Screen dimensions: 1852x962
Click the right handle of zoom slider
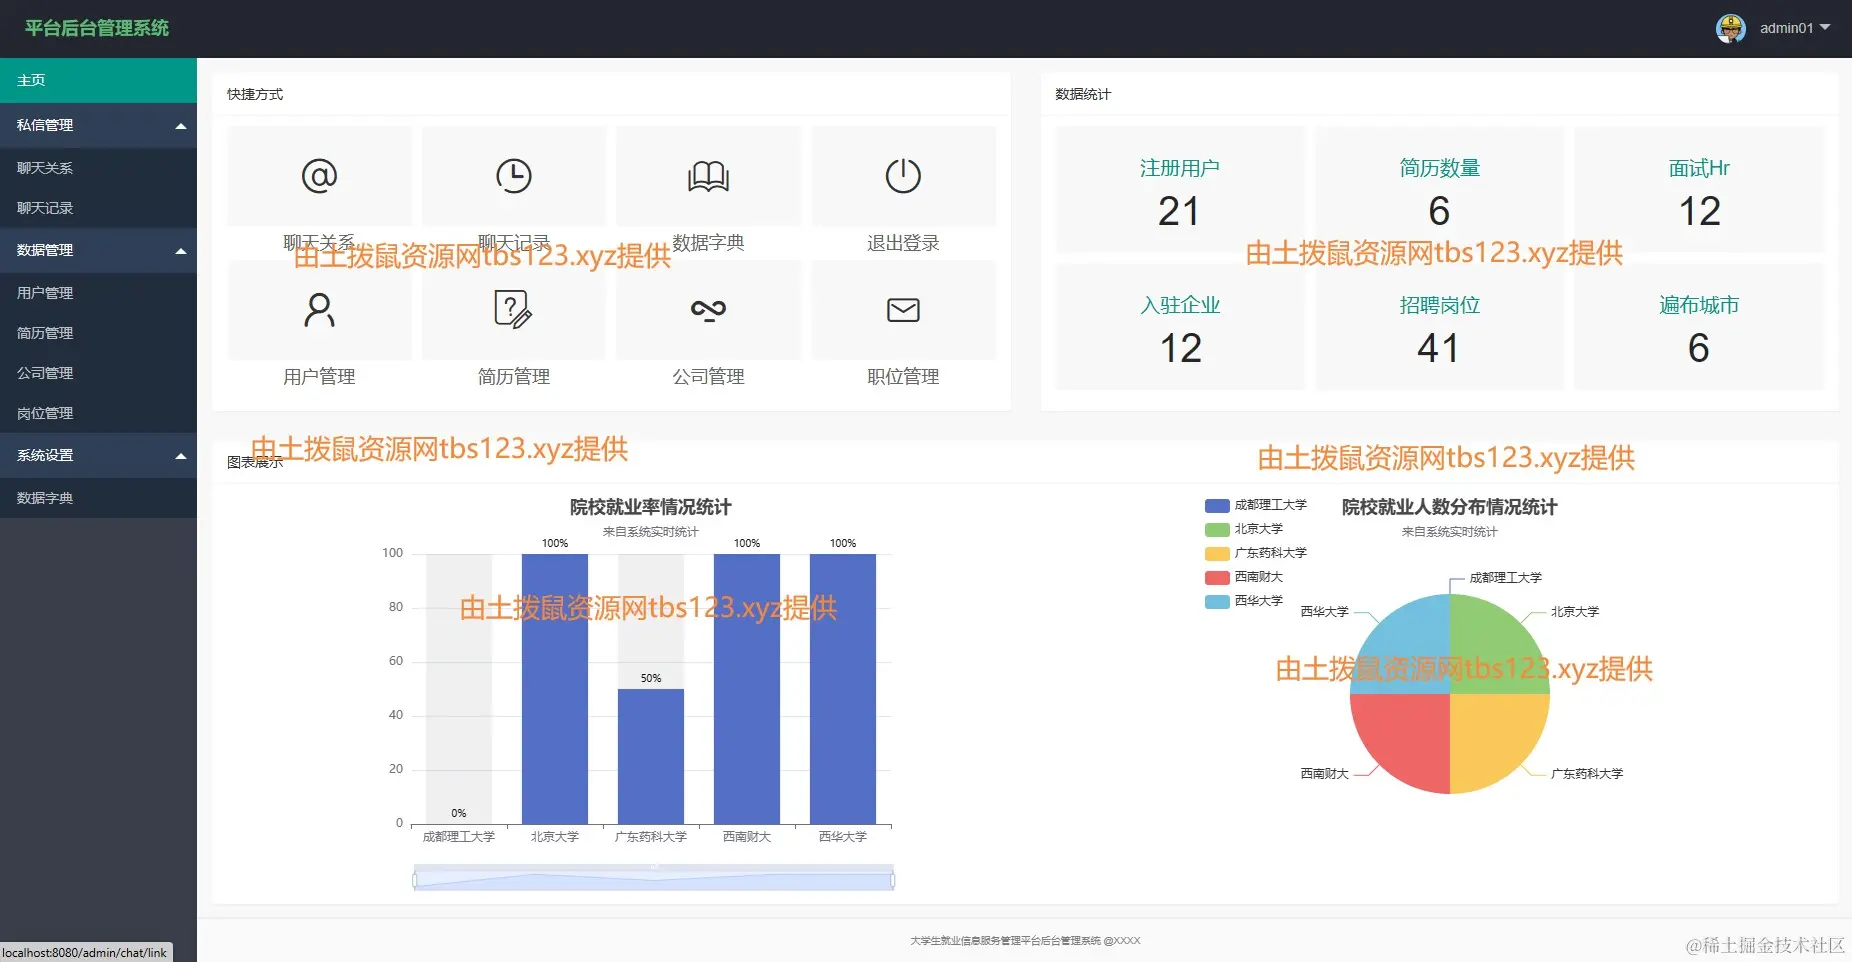(x=893, y=880)
